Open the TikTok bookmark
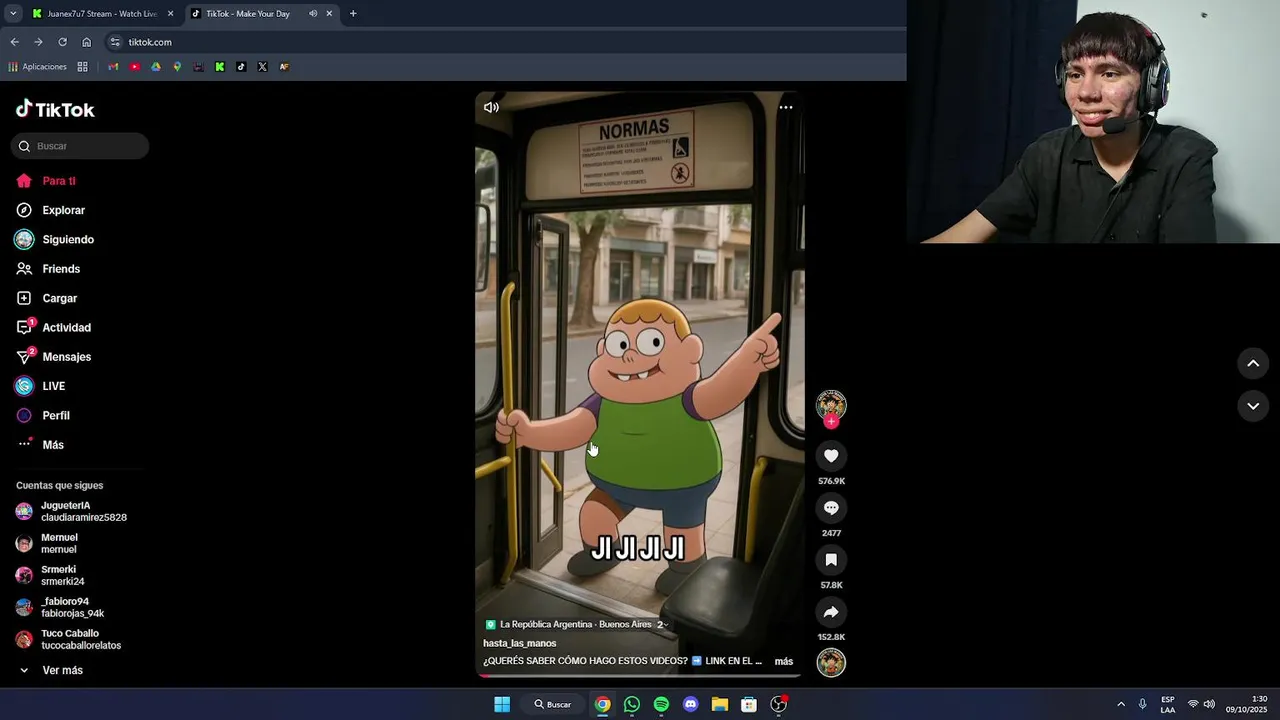The height and width of the screenshot is (720, 1280). click(241, 67)
